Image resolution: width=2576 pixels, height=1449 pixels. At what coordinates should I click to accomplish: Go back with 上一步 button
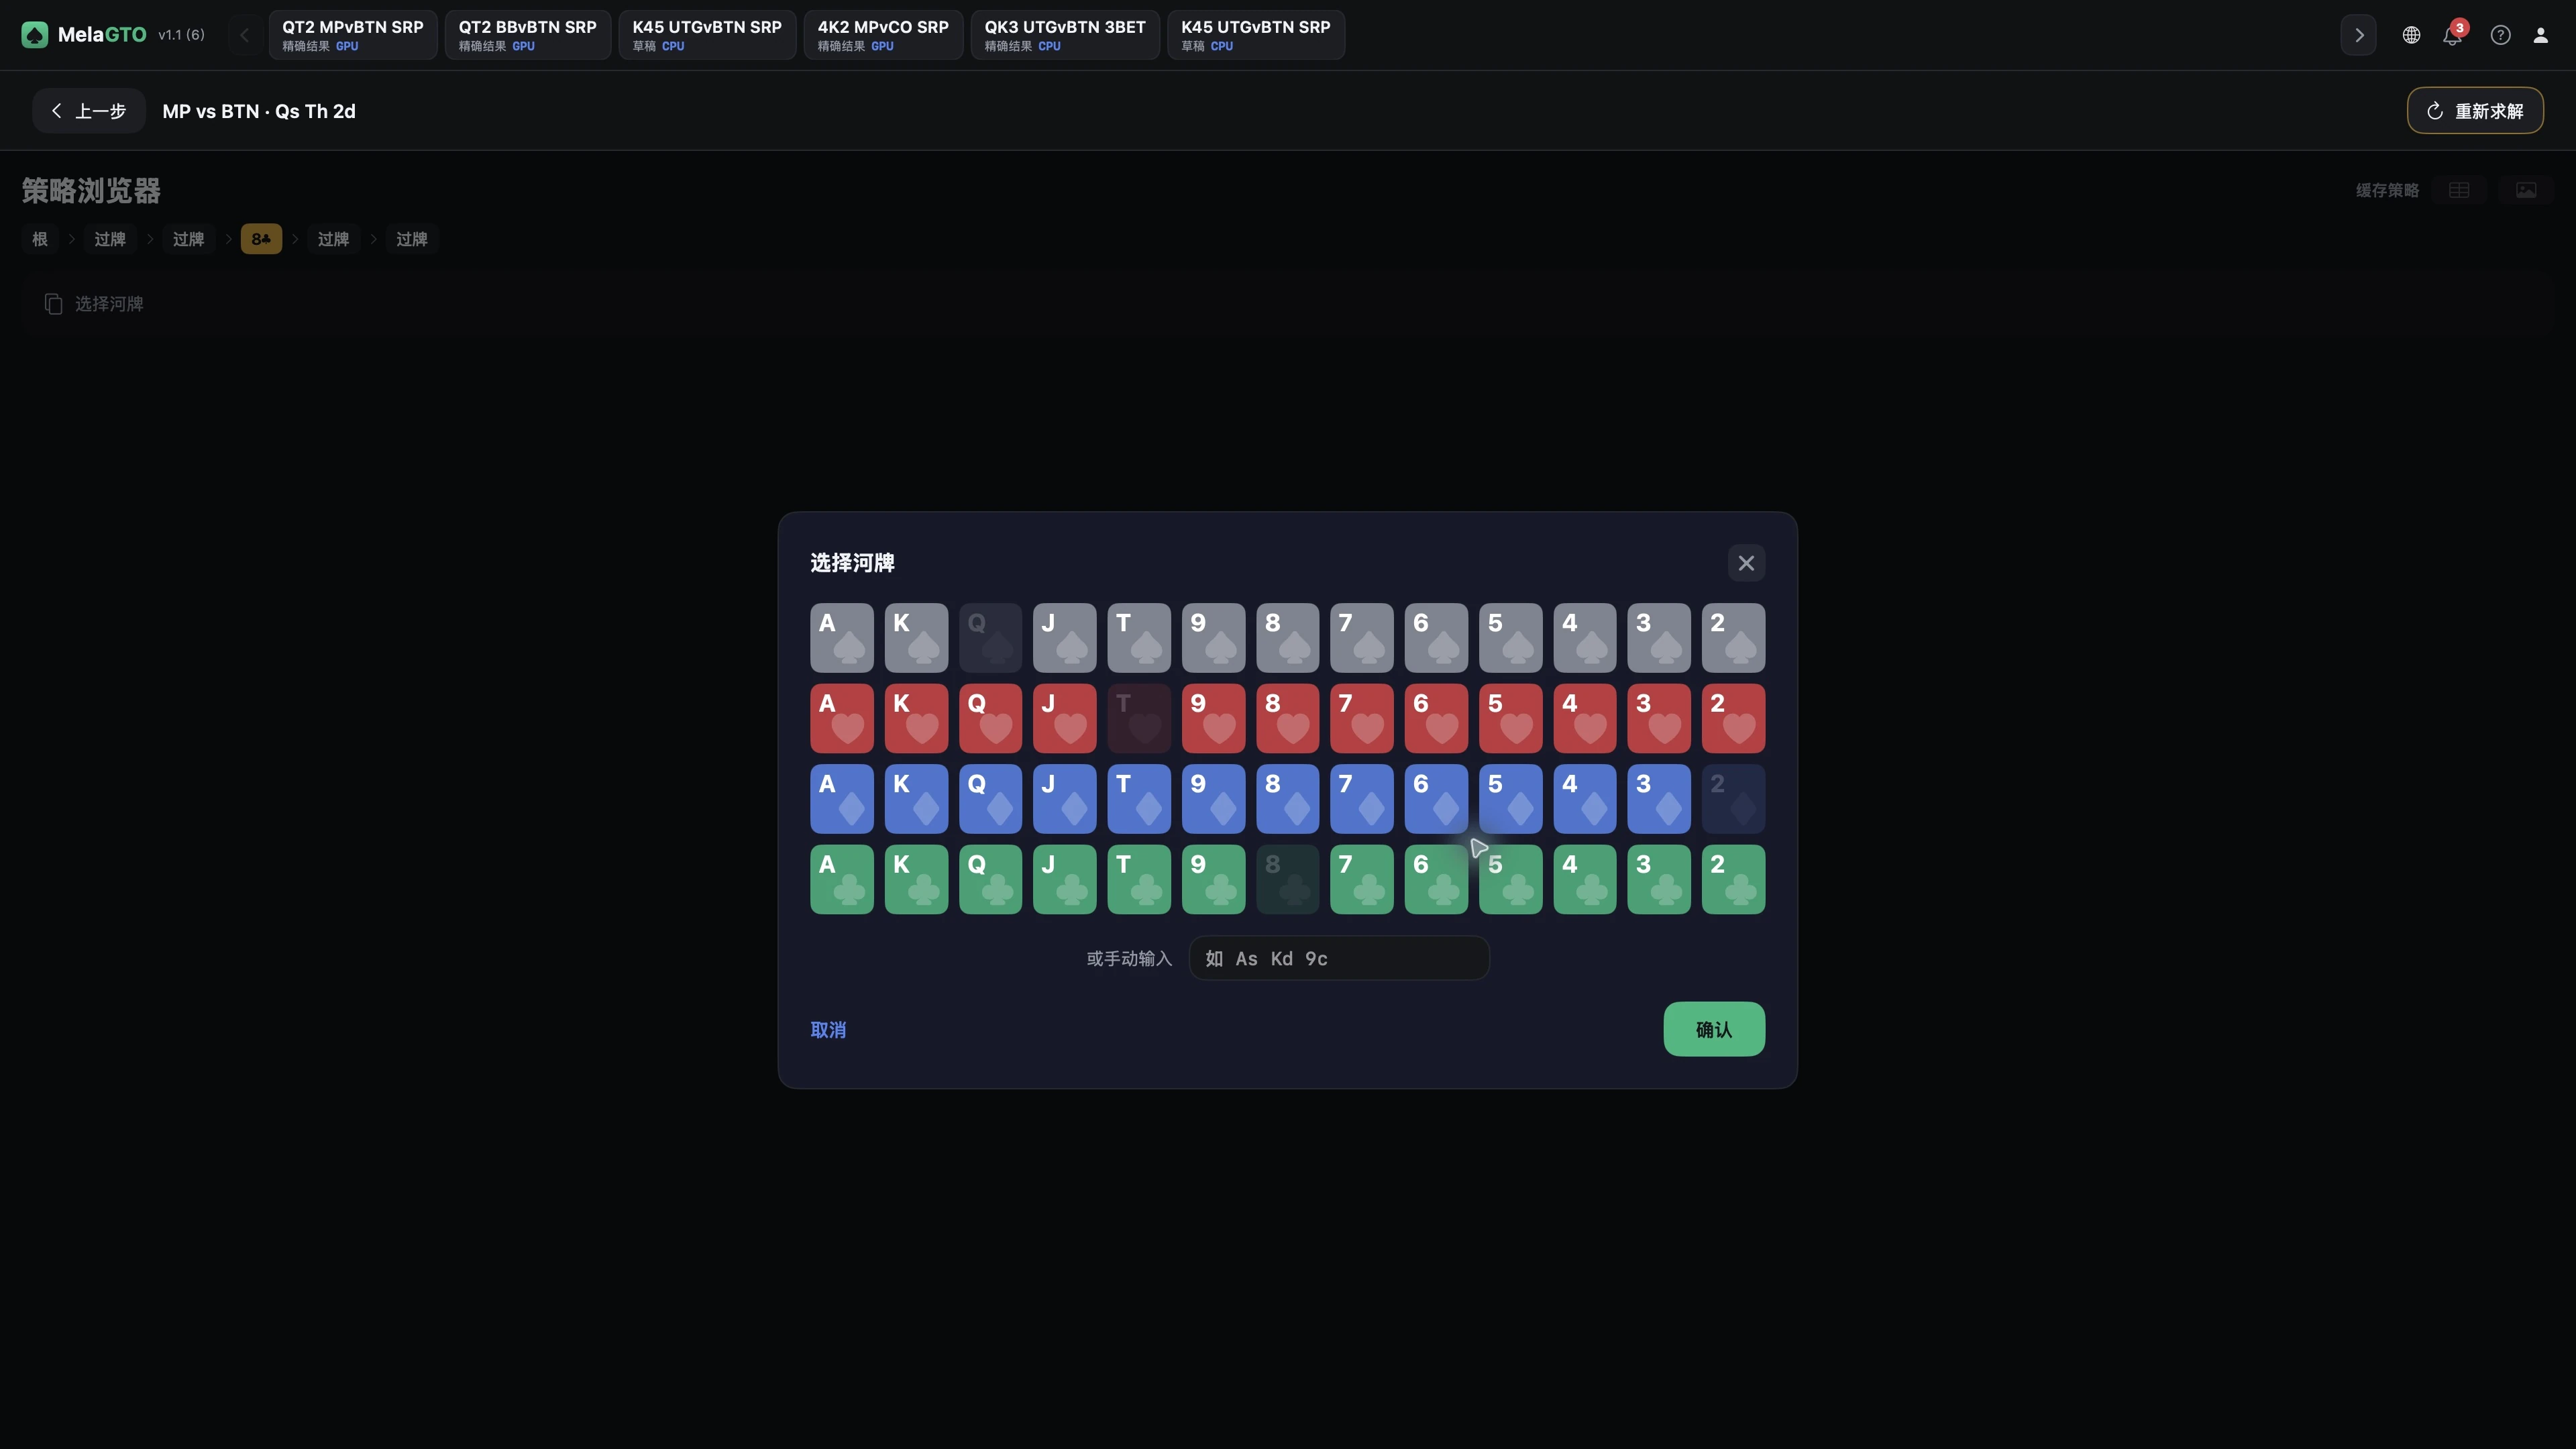pos(89,111)
